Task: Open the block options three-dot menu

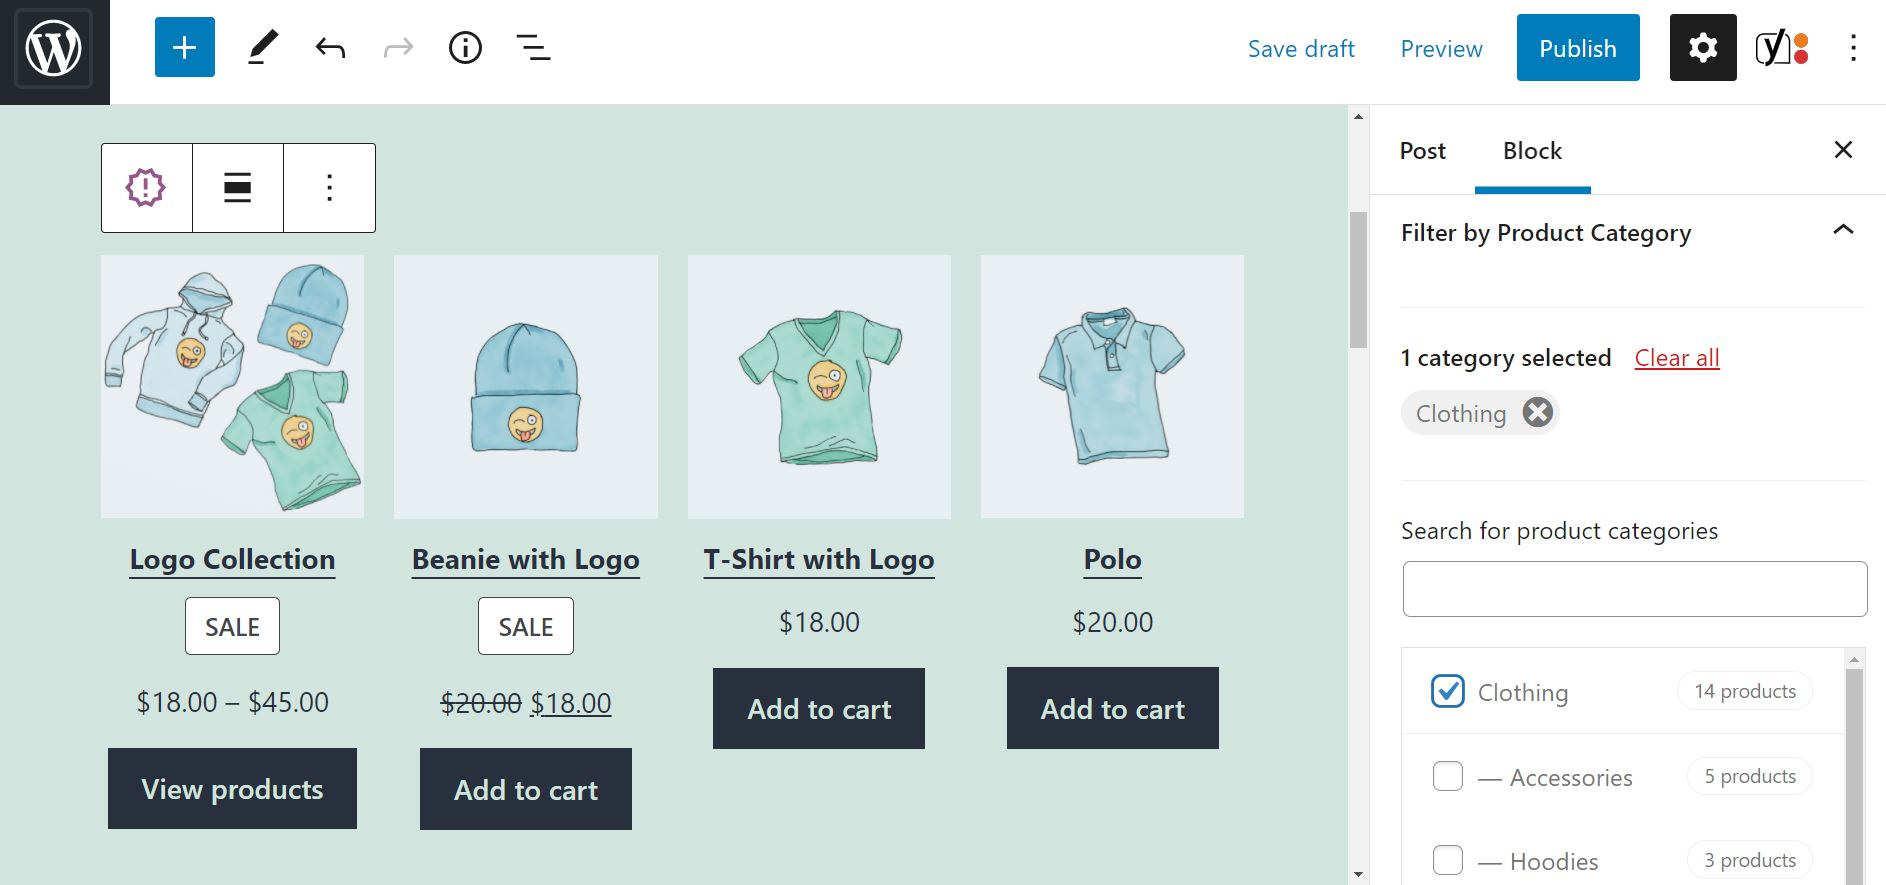Action: pyautogui.click(x=329, y=187)
